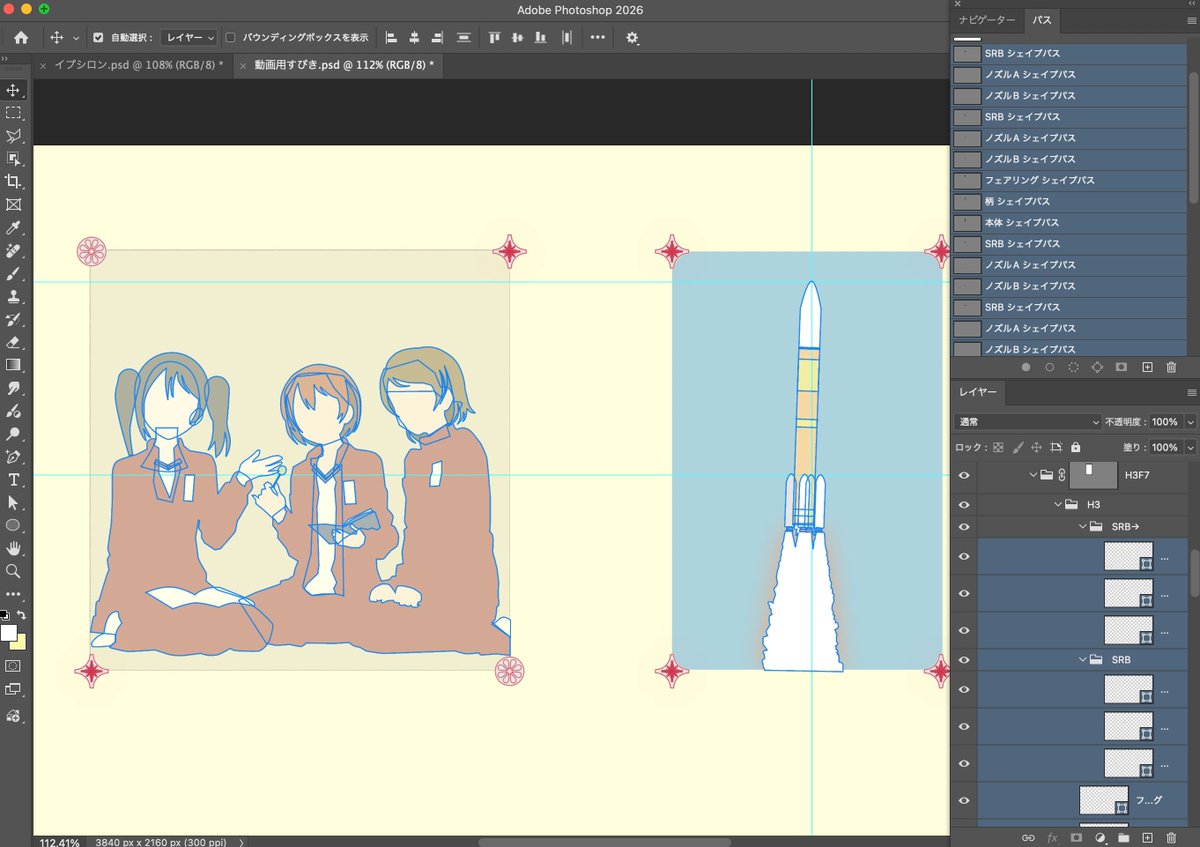Add layer style fx button
The image size is (1200, 847).
click(x=1052, y=836)
